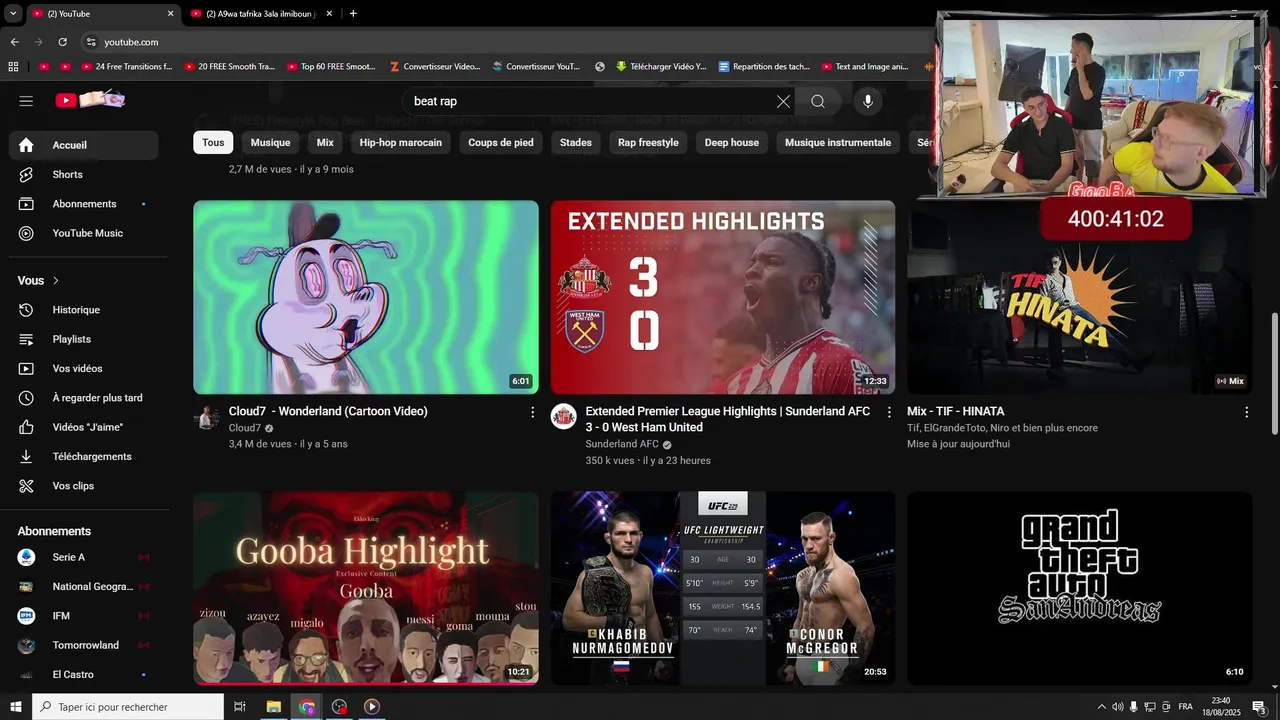Play the Khabib vs McGregor thumbnail
1280x720 pixels.
tap(723, 588)
